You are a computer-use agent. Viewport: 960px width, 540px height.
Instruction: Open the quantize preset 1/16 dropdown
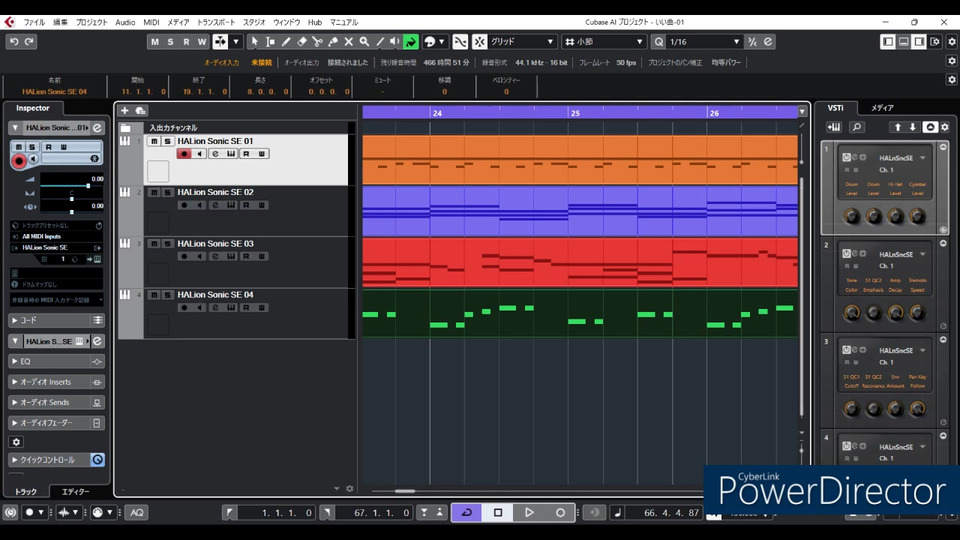[704, 42]
